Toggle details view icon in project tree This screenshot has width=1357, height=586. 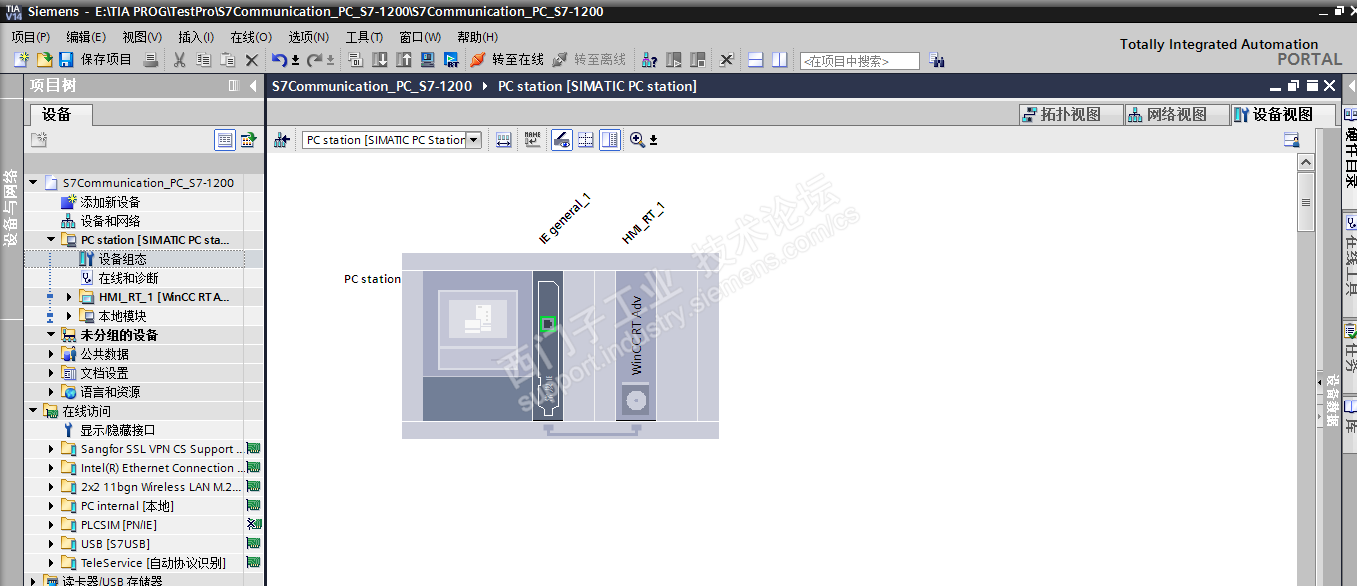pos(225,140)
